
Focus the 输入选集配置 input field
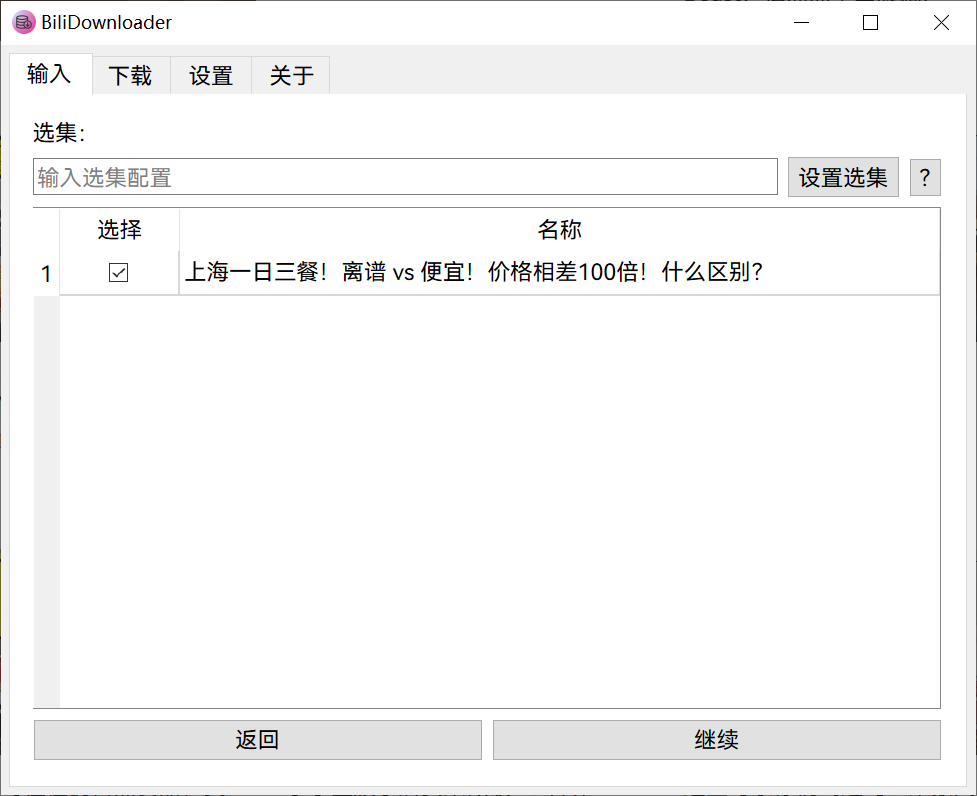[x=405, y=177]
